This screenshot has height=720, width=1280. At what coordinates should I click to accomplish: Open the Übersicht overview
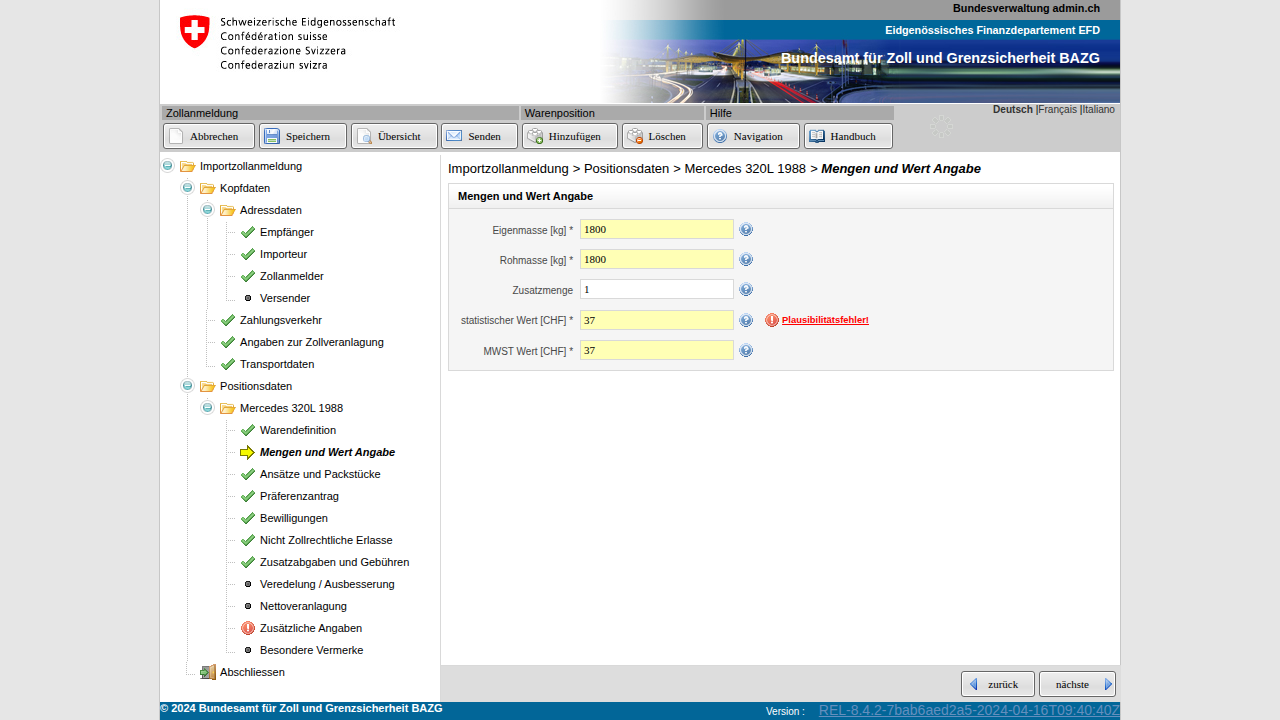pyautogui.click(x=394, y=136)
